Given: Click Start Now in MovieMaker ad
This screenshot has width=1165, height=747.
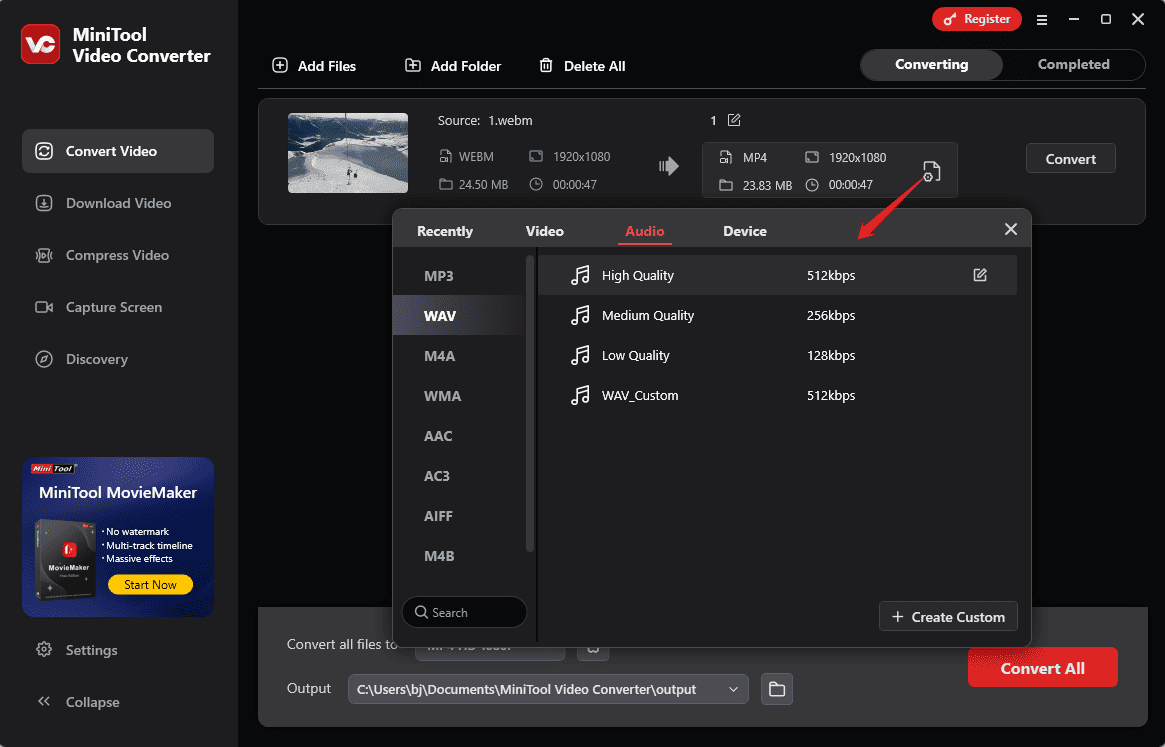Looking at the screenshot, I should (x=150, y=585).
